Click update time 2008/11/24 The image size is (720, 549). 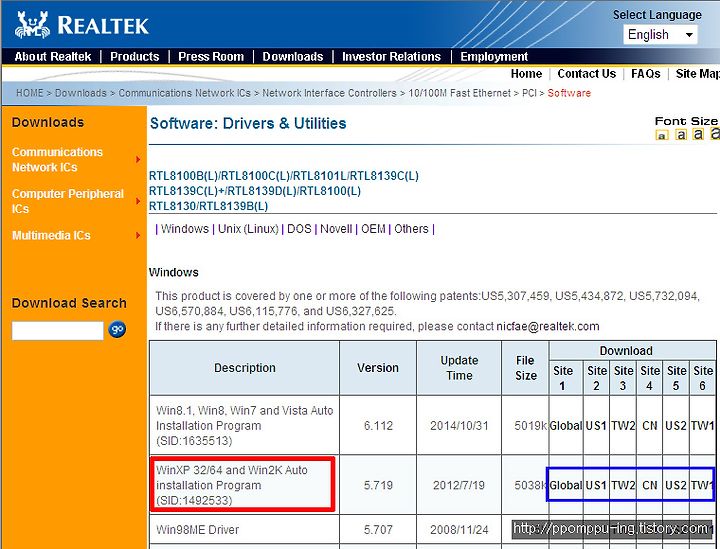[x=459, y=530]
